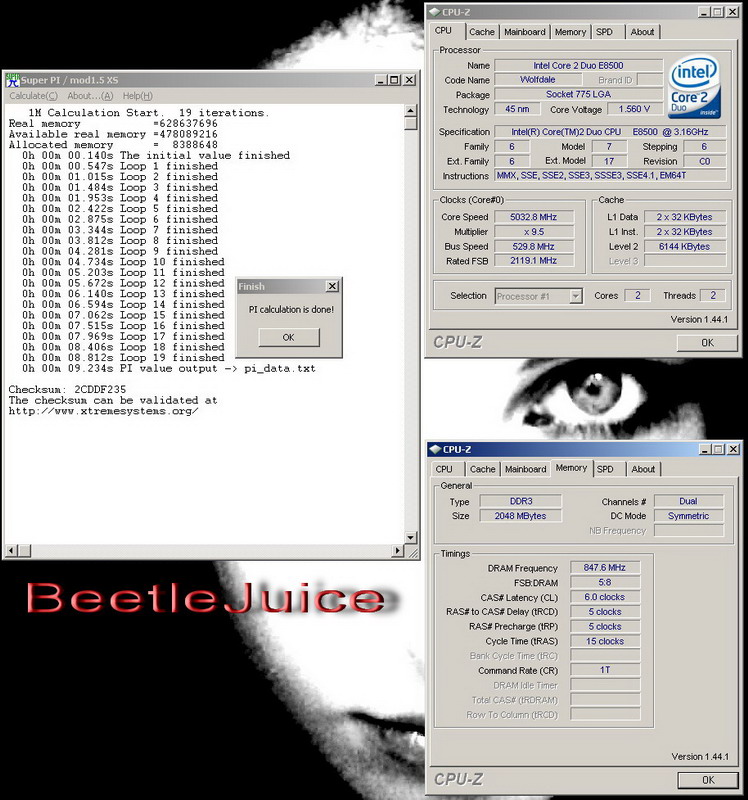
Task: Open the Help menu in Super PI
Action: 137,95
